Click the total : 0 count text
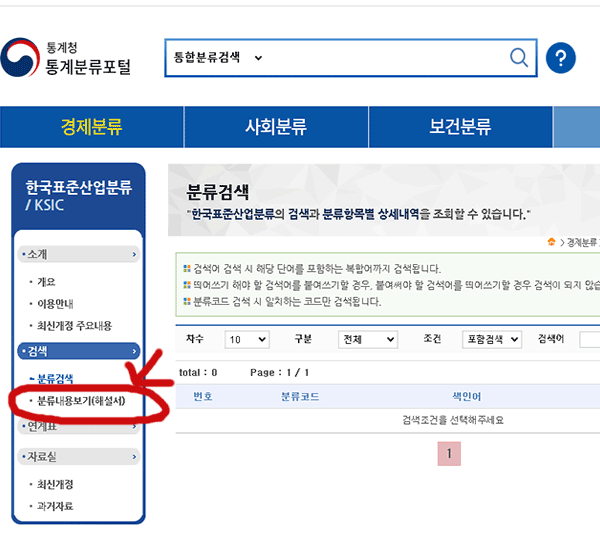The image size is (600, 550). click(198, 372)
